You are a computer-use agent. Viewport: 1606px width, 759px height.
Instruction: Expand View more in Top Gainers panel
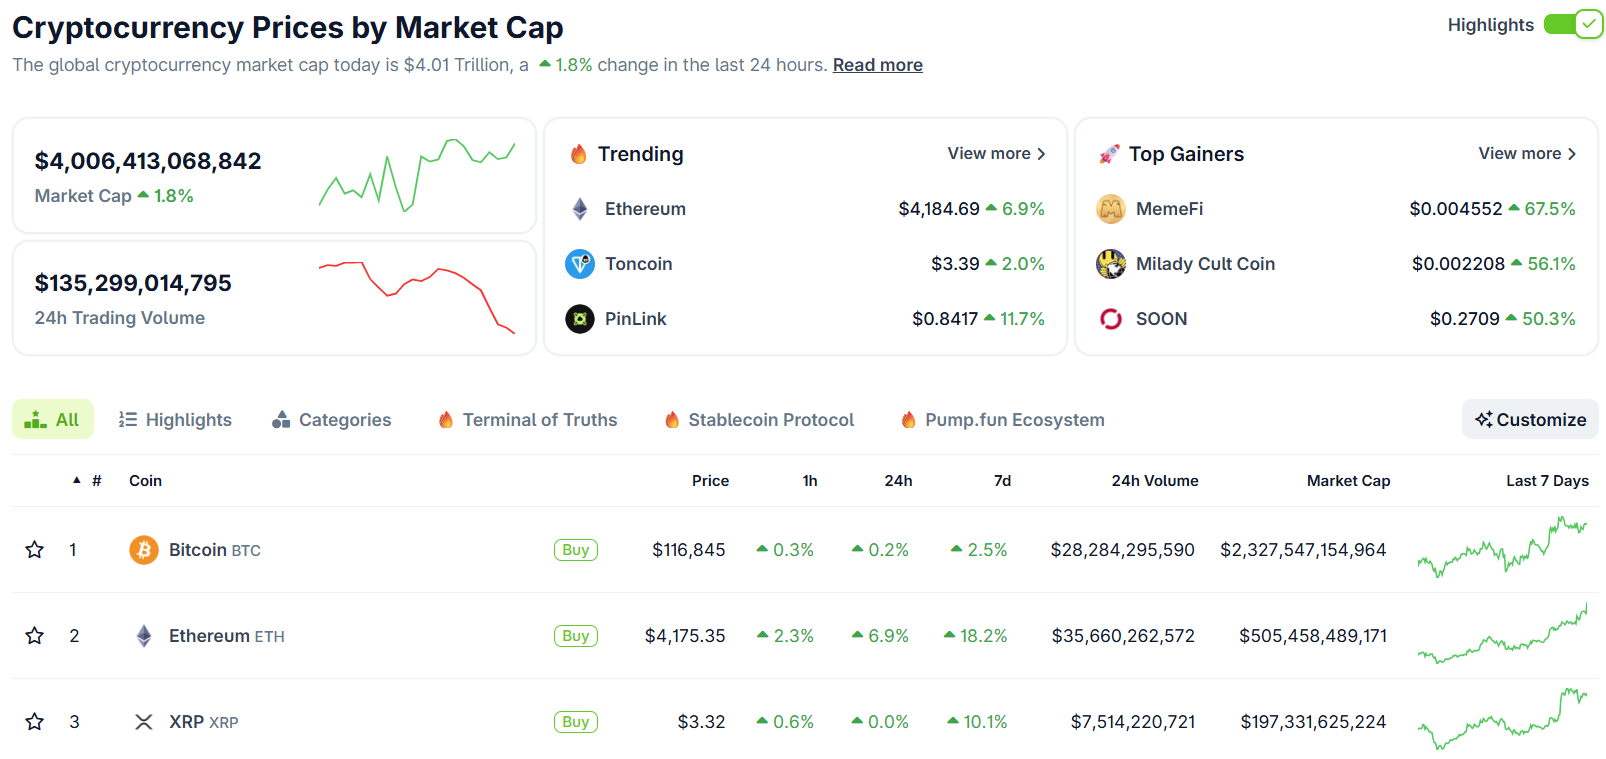tap(1525, 153)
